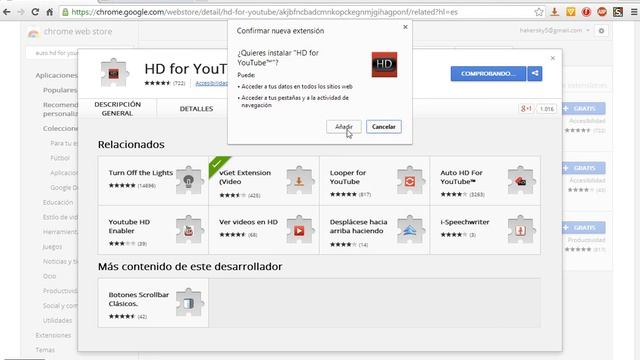Open vGet Extension download icon

coord(300,180)
